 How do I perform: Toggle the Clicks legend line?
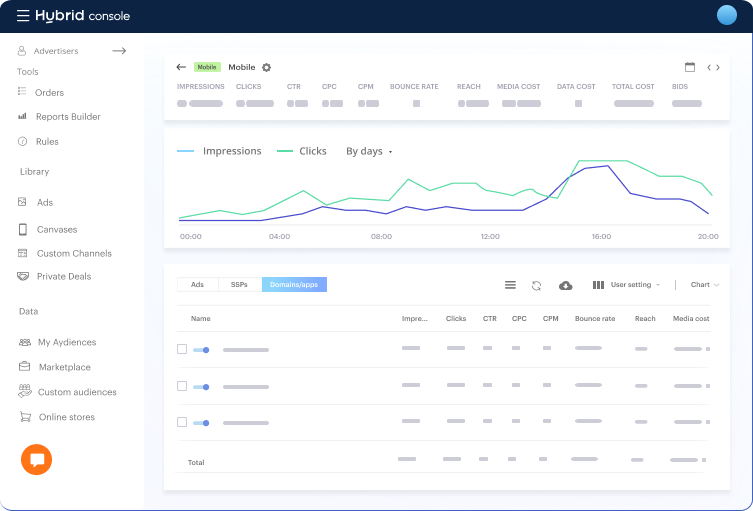point(302,151)
